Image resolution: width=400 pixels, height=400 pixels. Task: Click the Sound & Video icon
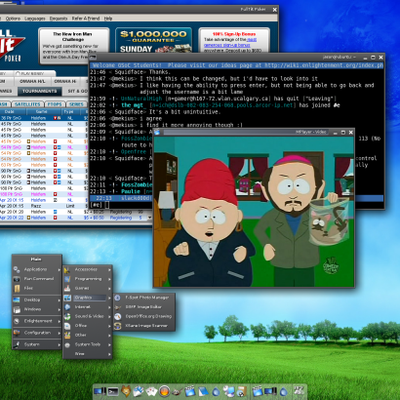click(x=67, y=316)
